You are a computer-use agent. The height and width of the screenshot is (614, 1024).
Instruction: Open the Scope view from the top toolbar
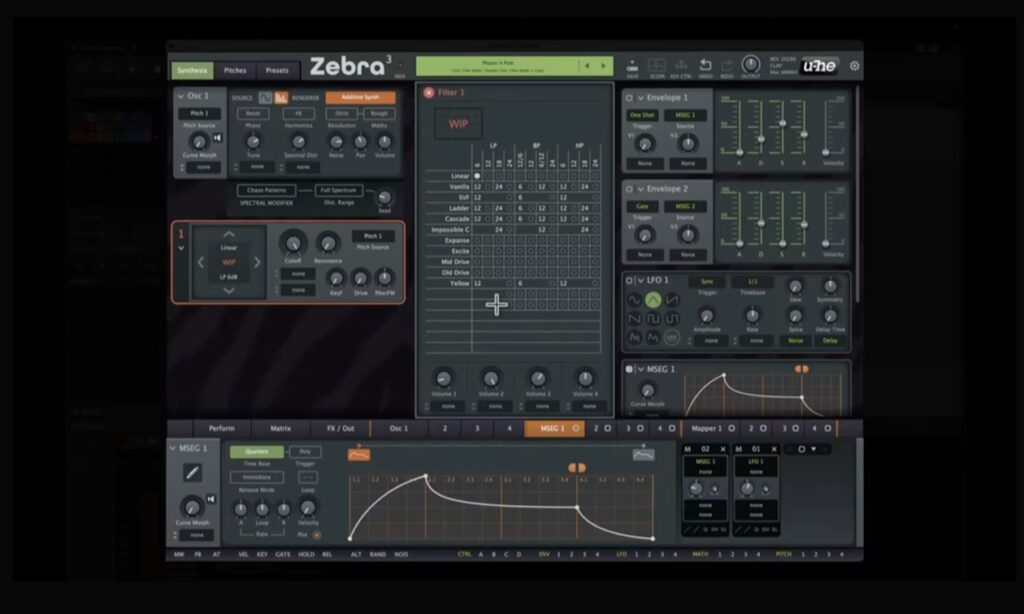click(x=657, y=66)
